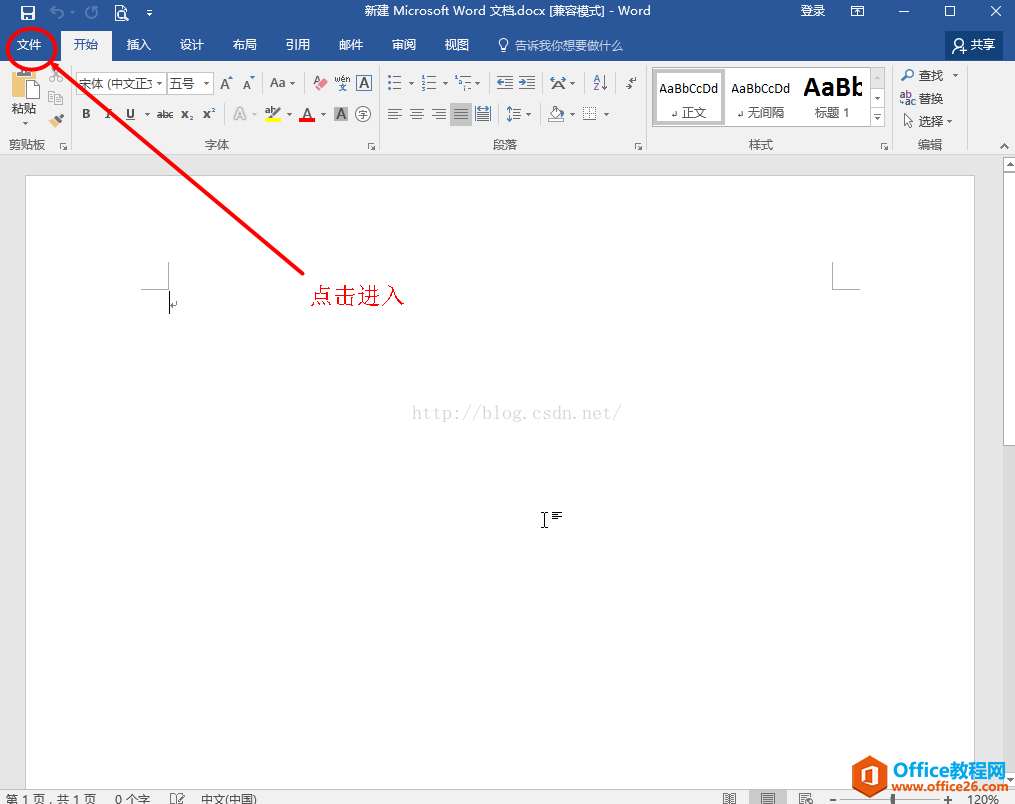The height and width of the screenshot is (804, 1015).
Task: Click the Text Effects outlined A icon
Action: click(240, 114)
